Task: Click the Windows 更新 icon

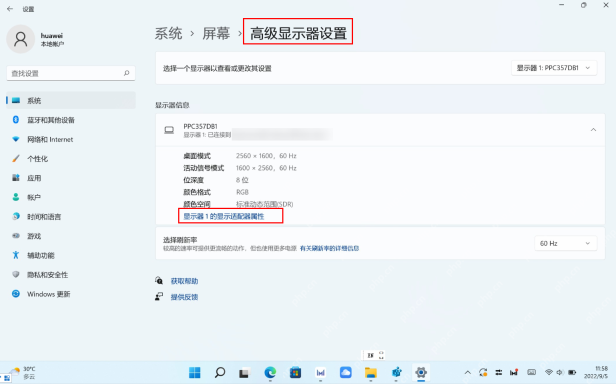Action: [x=16, y=294]
